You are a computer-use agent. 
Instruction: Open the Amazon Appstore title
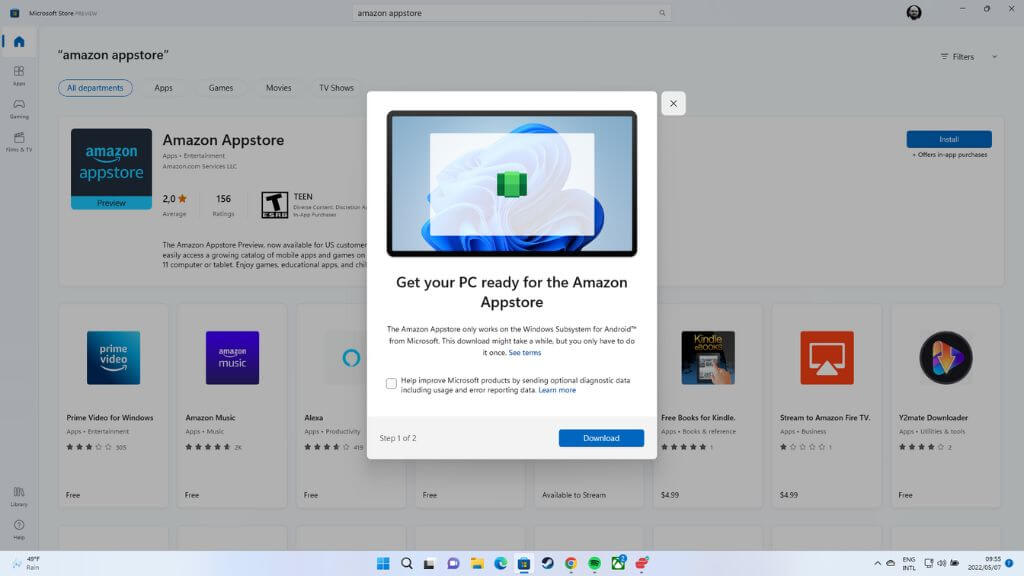(x=223, y=140)
